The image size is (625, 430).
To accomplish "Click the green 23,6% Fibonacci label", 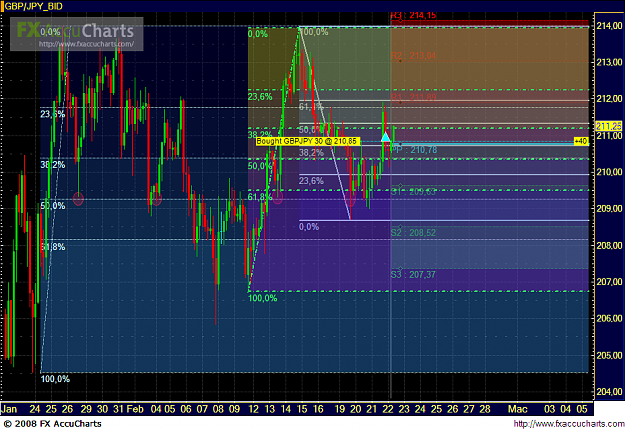I will [260, 97].
